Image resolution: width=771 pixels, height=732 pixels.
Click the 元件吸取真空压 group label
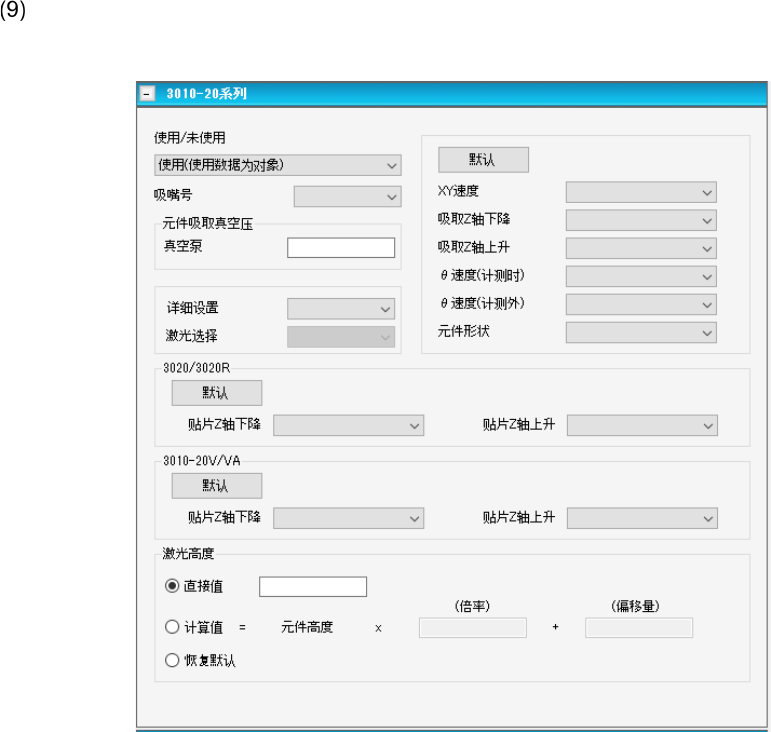coord(208,224)
